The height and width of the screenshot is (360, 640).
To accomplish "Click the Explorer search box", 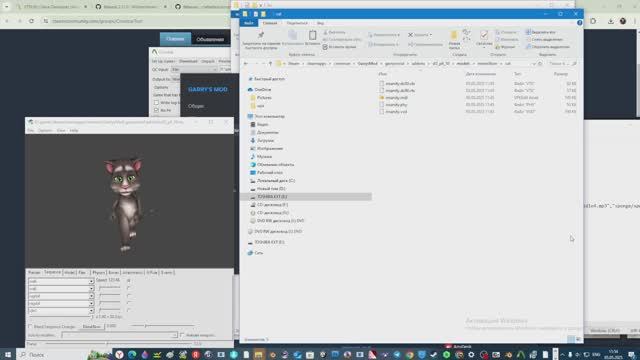I will (x=561, y=64).
